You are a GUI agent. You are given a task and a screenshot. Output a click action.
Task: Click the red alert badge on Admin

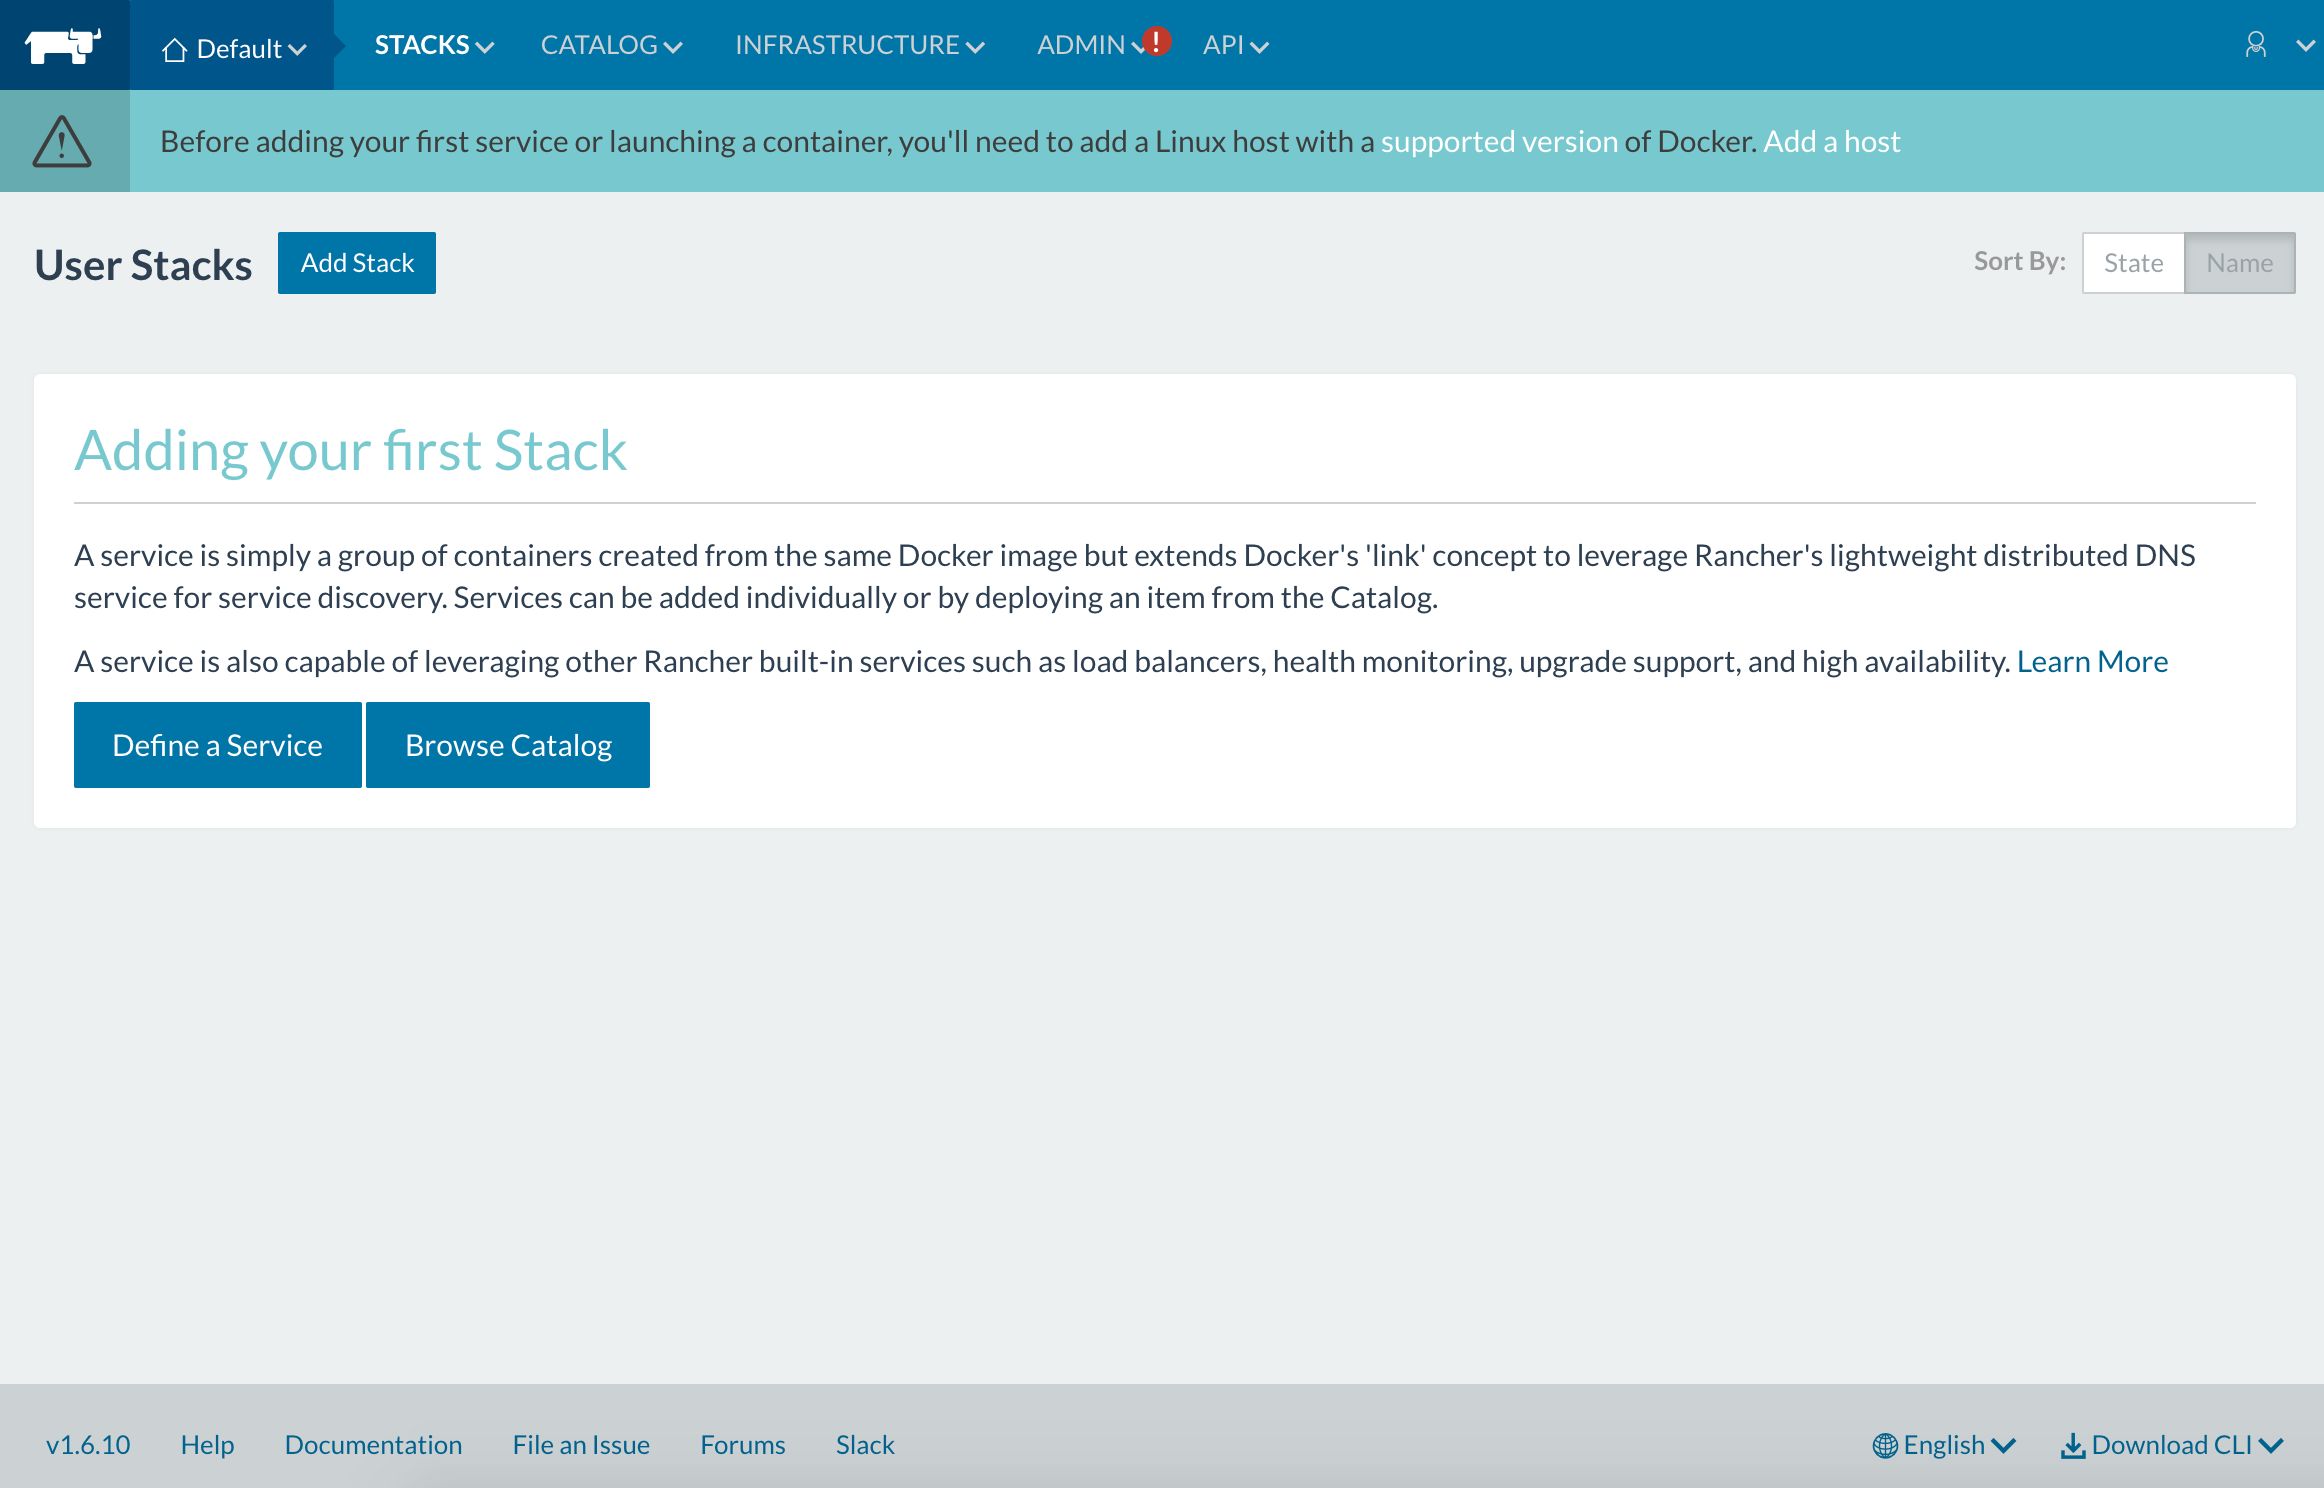1156,41
